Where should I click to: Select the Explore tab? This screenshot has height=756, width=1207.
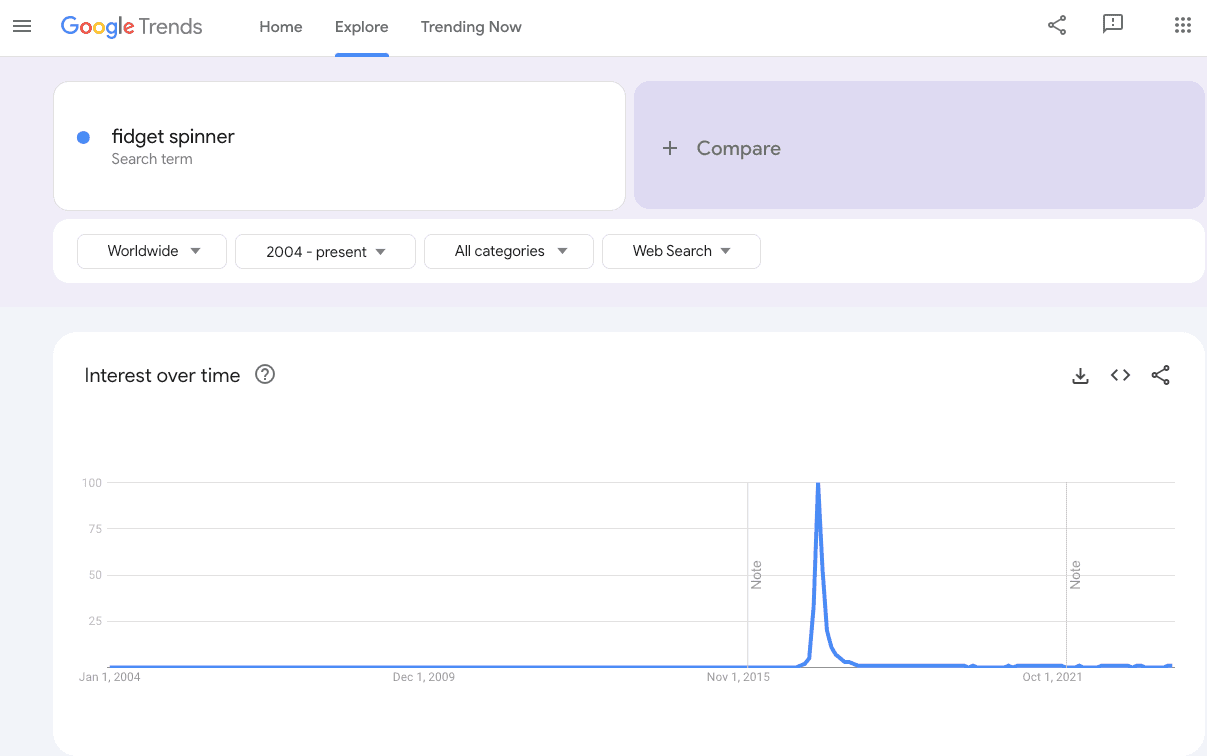[362, 27]
